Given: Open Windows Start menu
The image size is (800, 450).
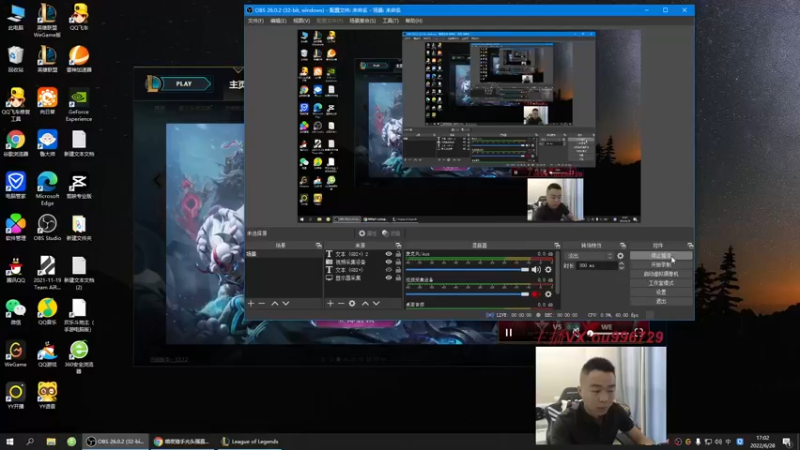Looking at the screenshot, I should (x=9, y=441).
